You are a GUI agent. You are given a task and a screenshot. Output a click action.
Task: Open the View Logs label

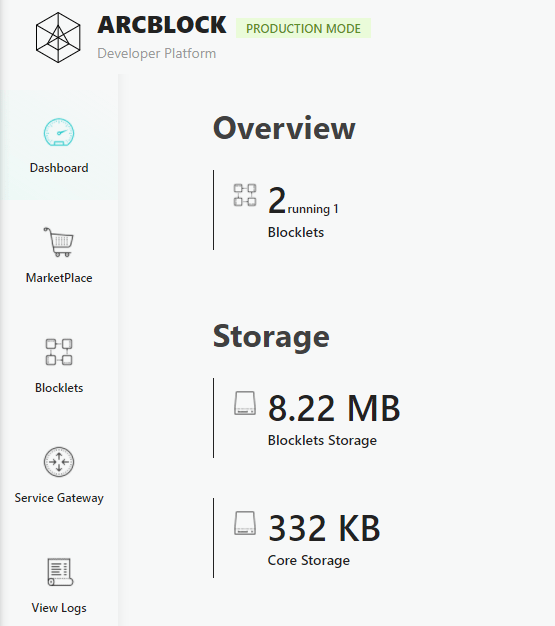tap(59, 608)
